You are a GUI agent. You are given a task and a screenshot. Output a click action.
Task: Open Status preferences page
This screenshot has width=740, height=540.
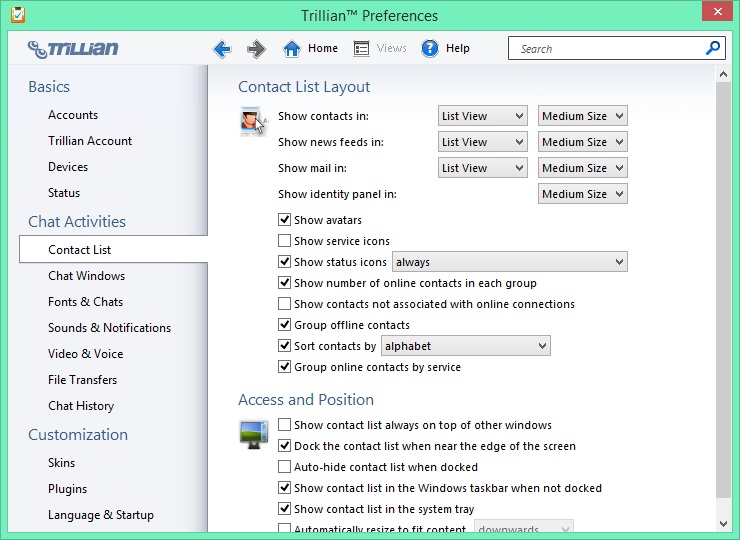tap(64, 193)
